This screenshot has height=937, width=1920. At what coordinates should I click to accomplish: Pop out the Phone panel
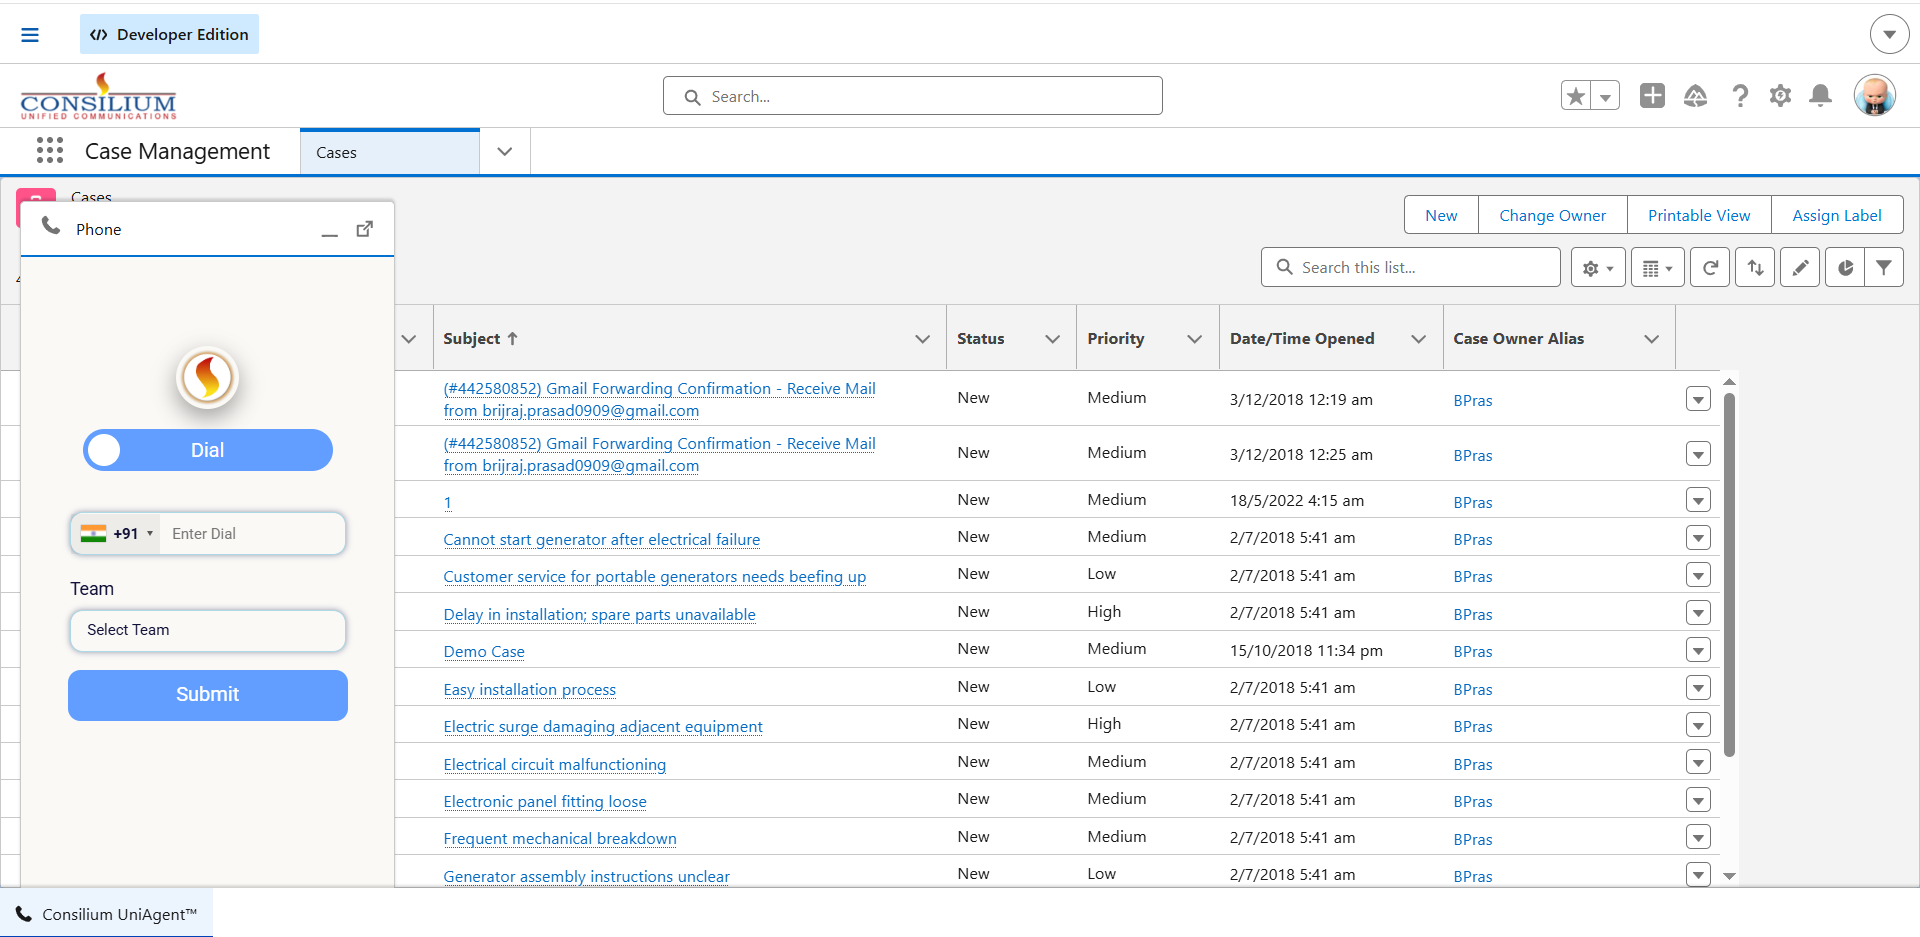point(365,229)
